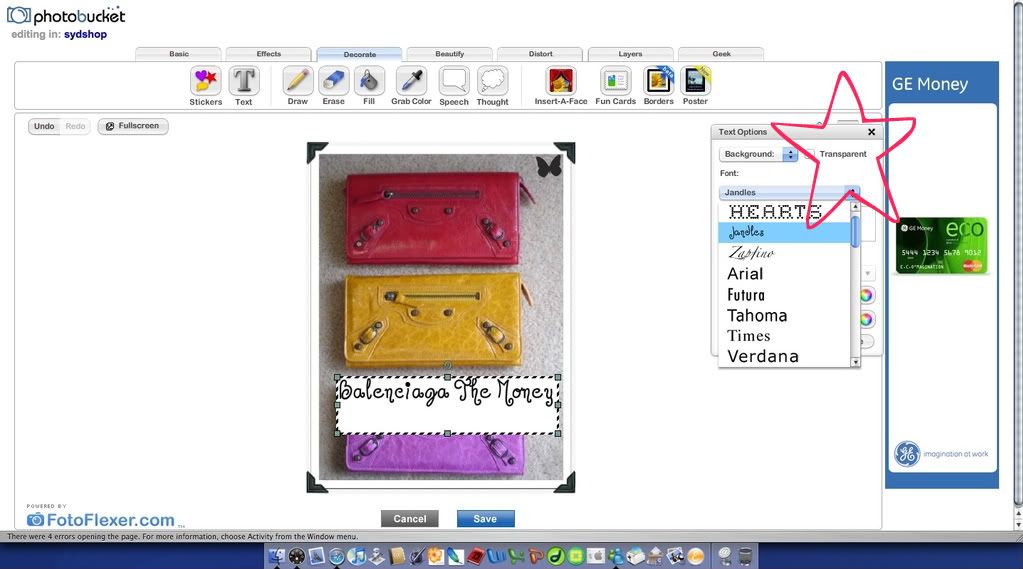The height and width of the screenshot is (569, 1023).
Task: Launch Microsoft Word from the Dock
Action: (x=496, y=556)
